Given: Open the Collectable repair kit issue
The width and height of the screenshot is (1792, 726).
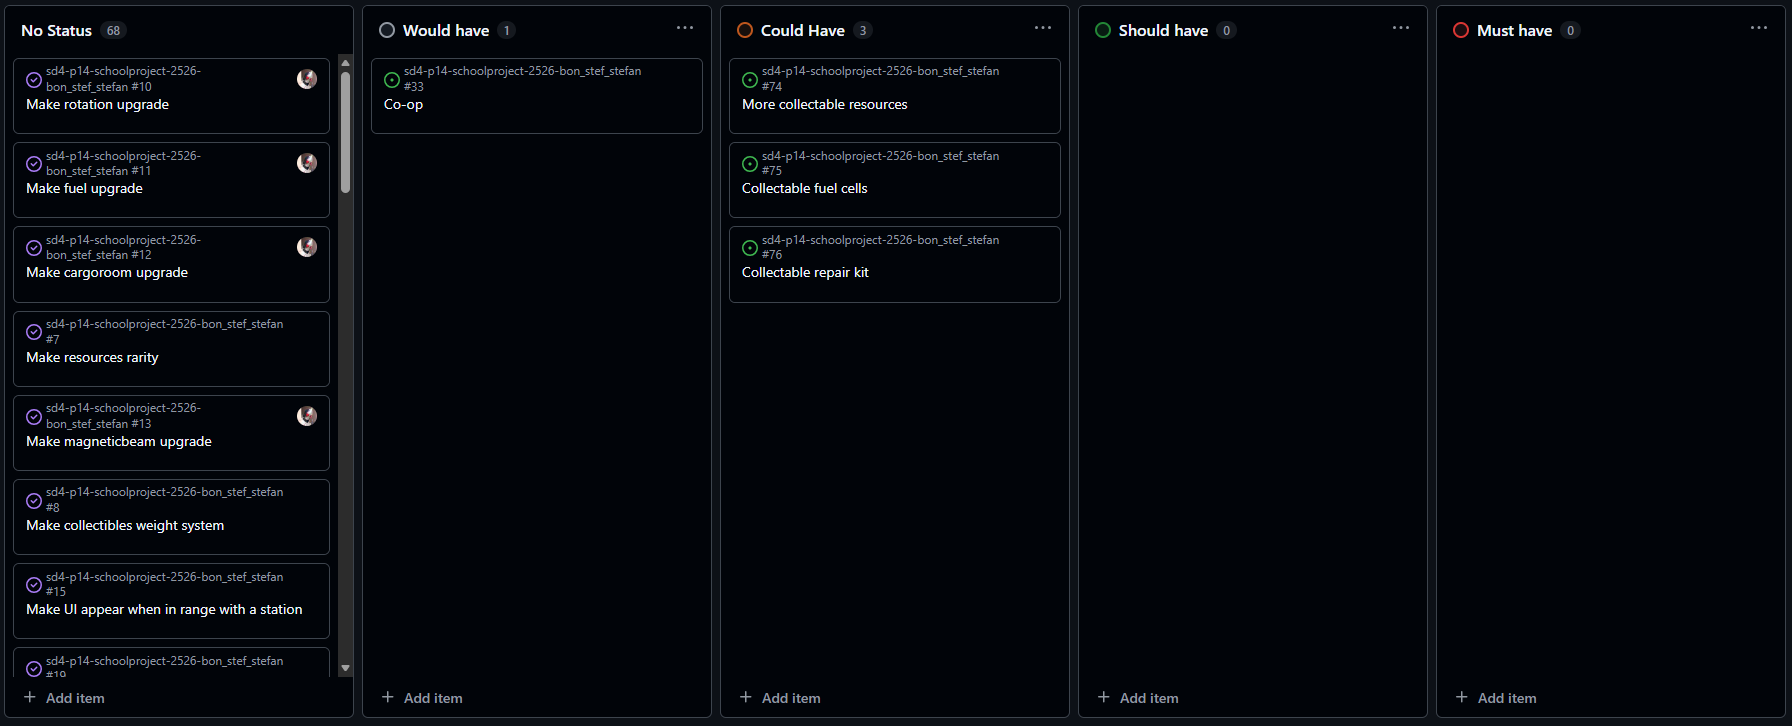Looking at the screenshot, I should (x=805, y=273).
